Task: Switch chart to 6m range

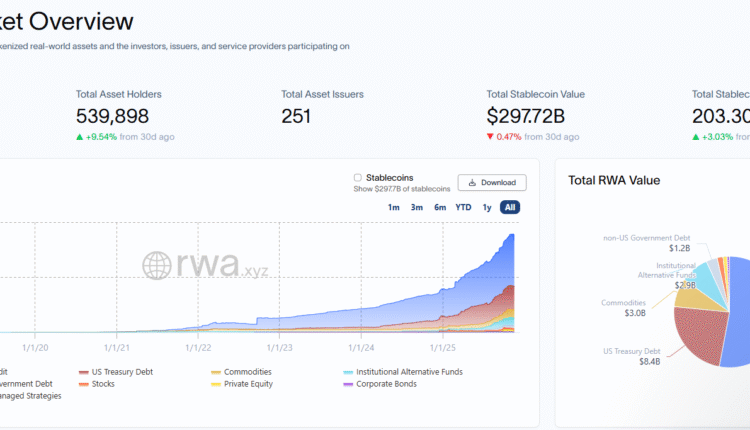Action: coord(440,207)
